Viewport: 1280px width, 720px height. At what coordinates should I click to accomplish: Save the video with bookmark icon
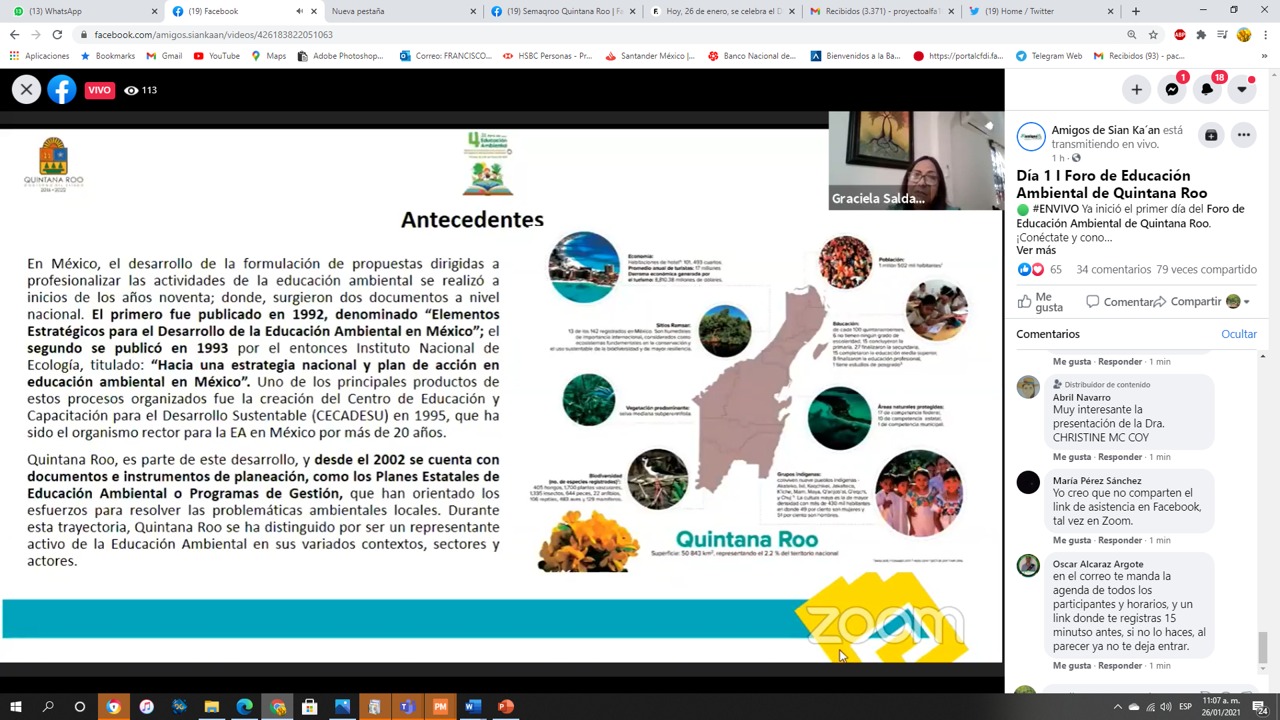1211,135
